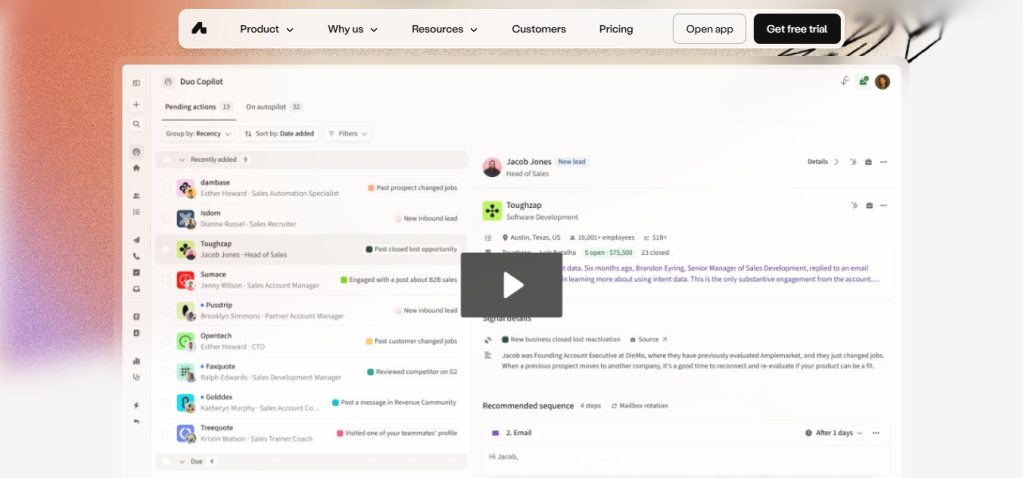Screen dimensions: 1024x478
Task: Open search via the sidebar magnifier icon
Action: tap(136, 124)
